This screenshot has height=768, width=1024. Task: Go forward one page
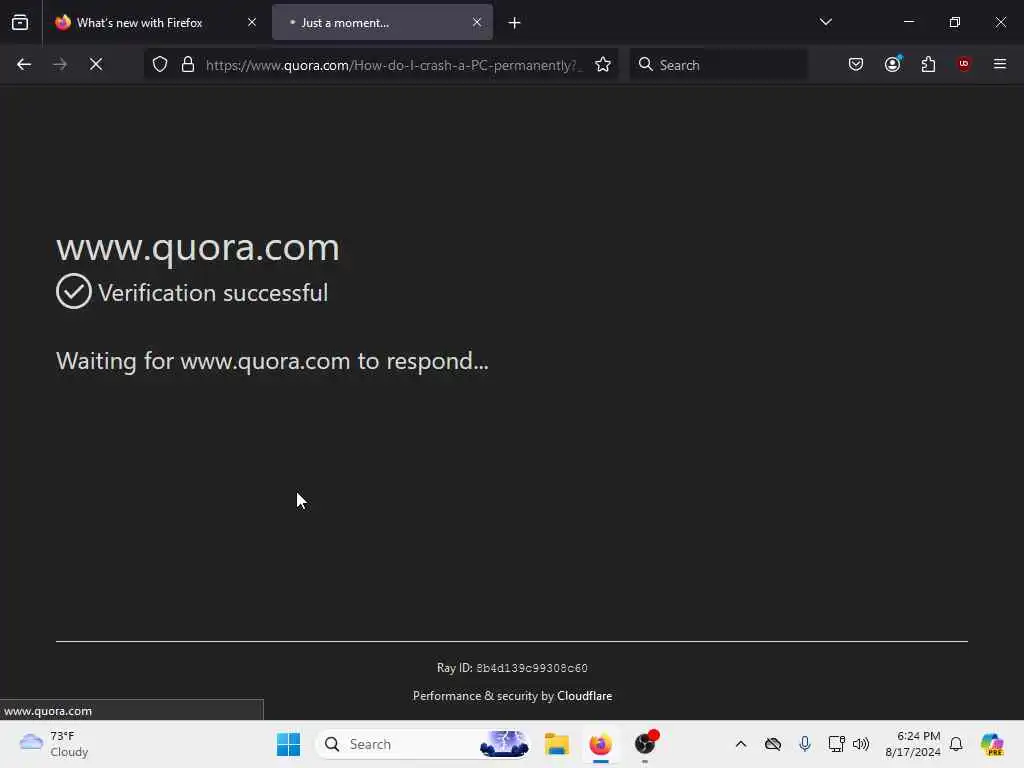tap(60, 64)
